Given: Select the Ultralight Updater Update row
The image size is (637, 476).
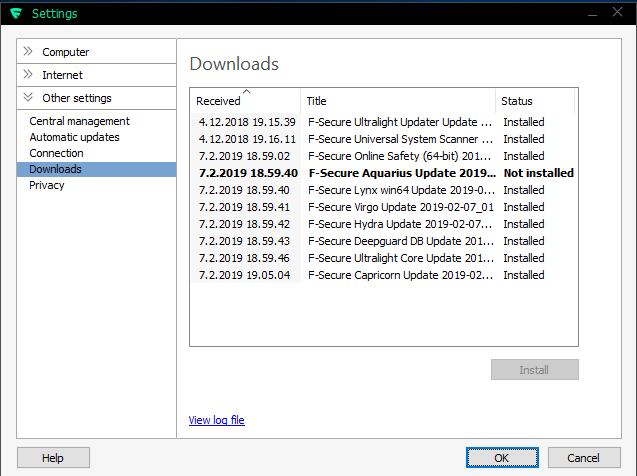Looking at the screenshot, I should tap(384, 122).
